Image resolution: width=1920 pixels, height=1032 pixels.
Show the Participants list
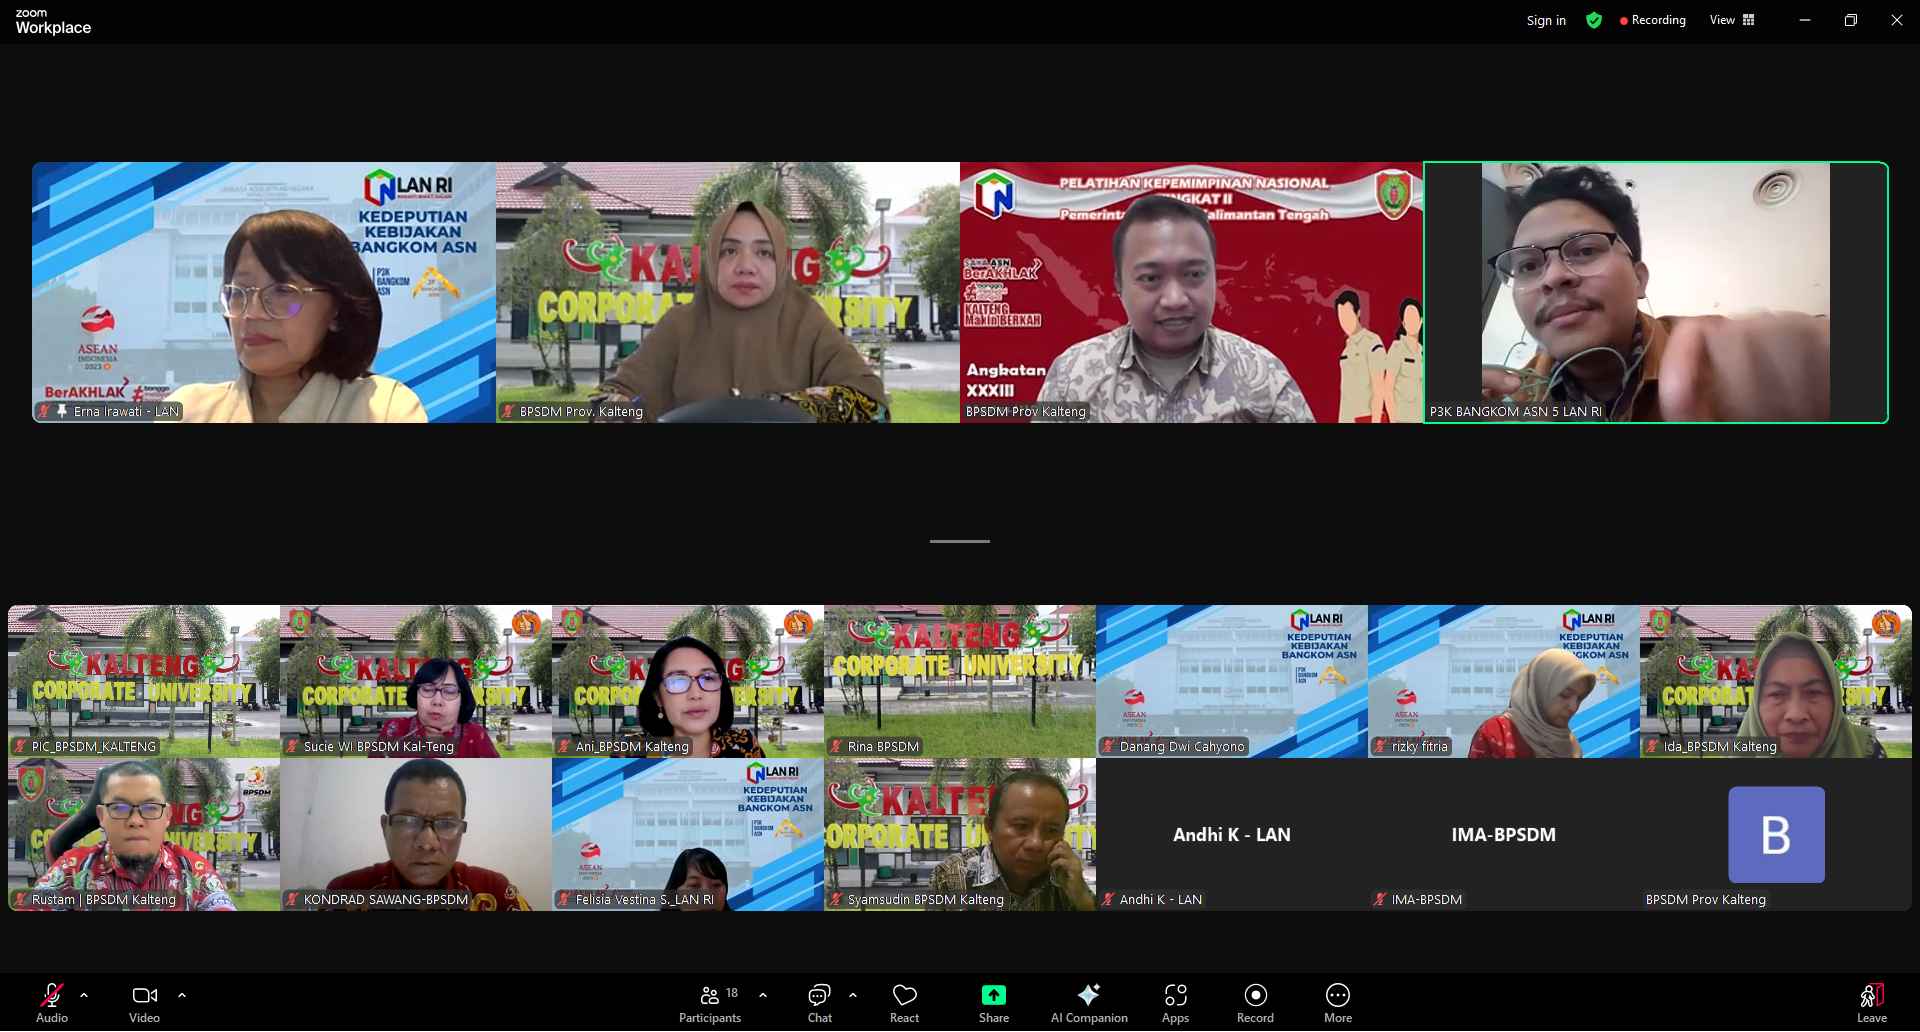pos(711,1002)
